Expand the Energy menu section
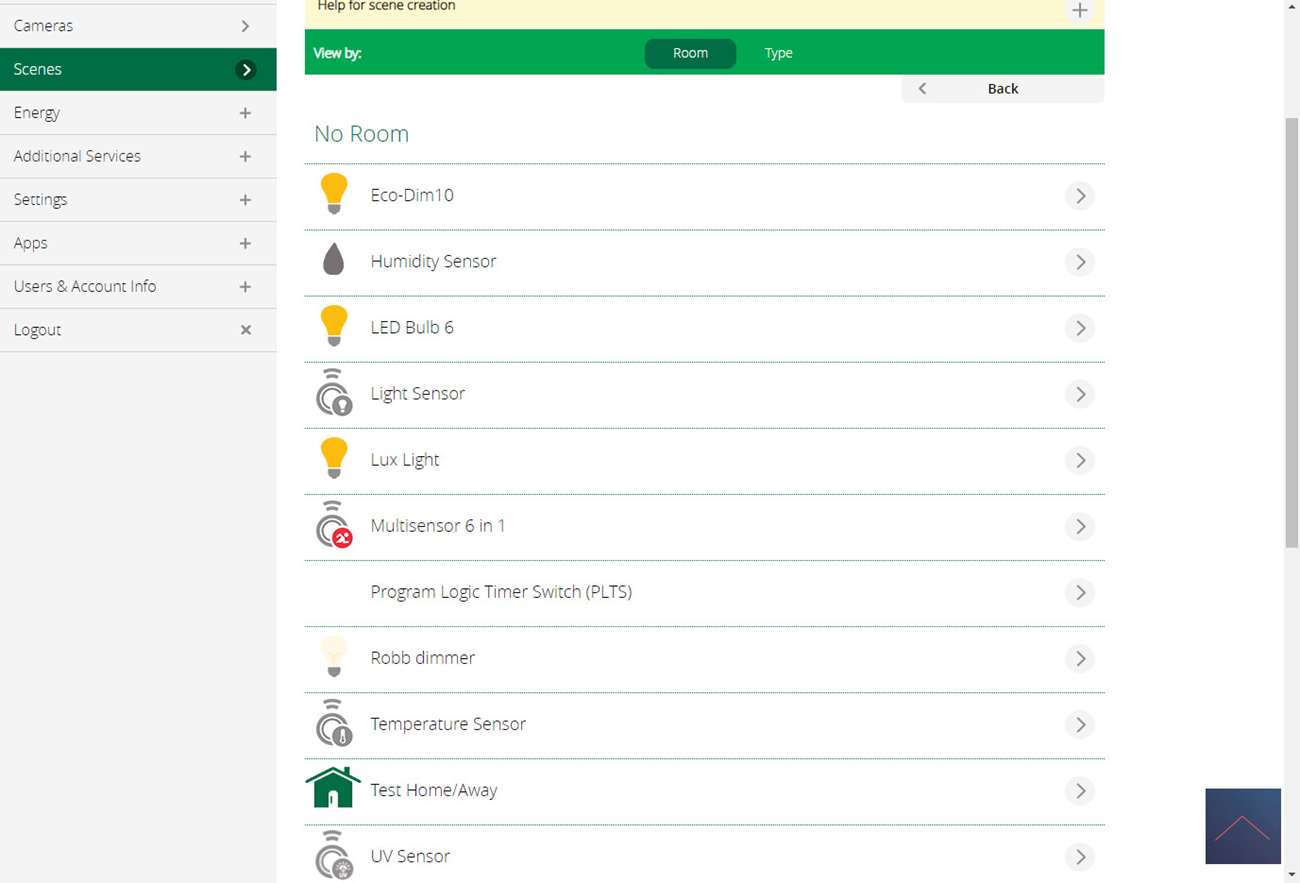Viewport: 1300px width, 883px height. click(x=245, y=113)
